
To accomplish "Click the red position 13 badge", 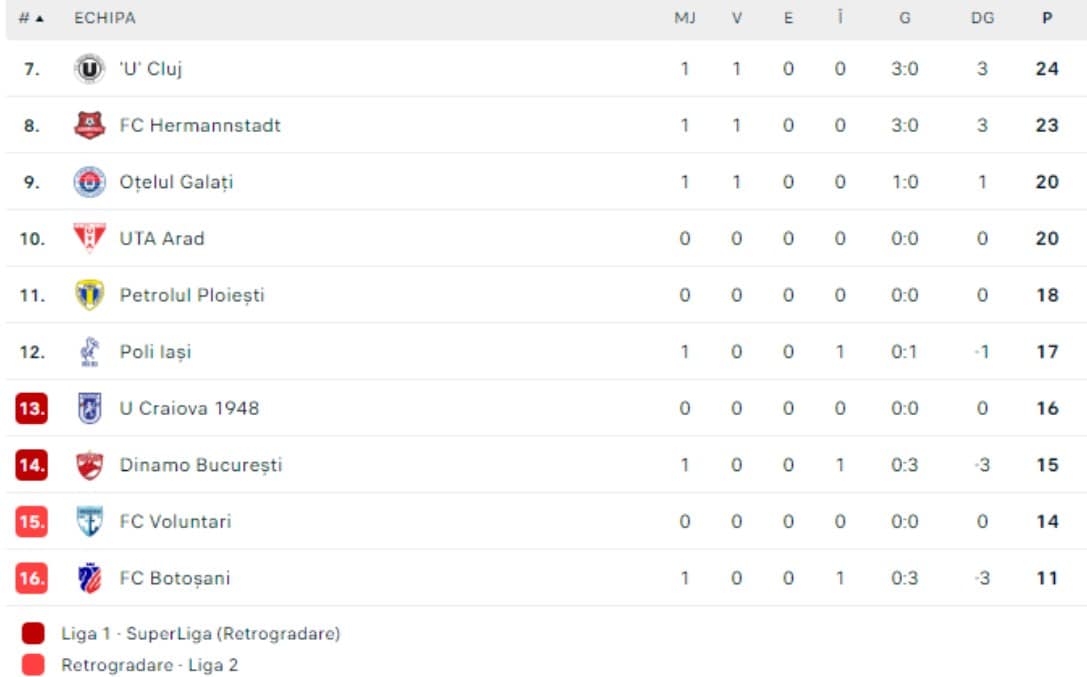I will click(32, 408).
